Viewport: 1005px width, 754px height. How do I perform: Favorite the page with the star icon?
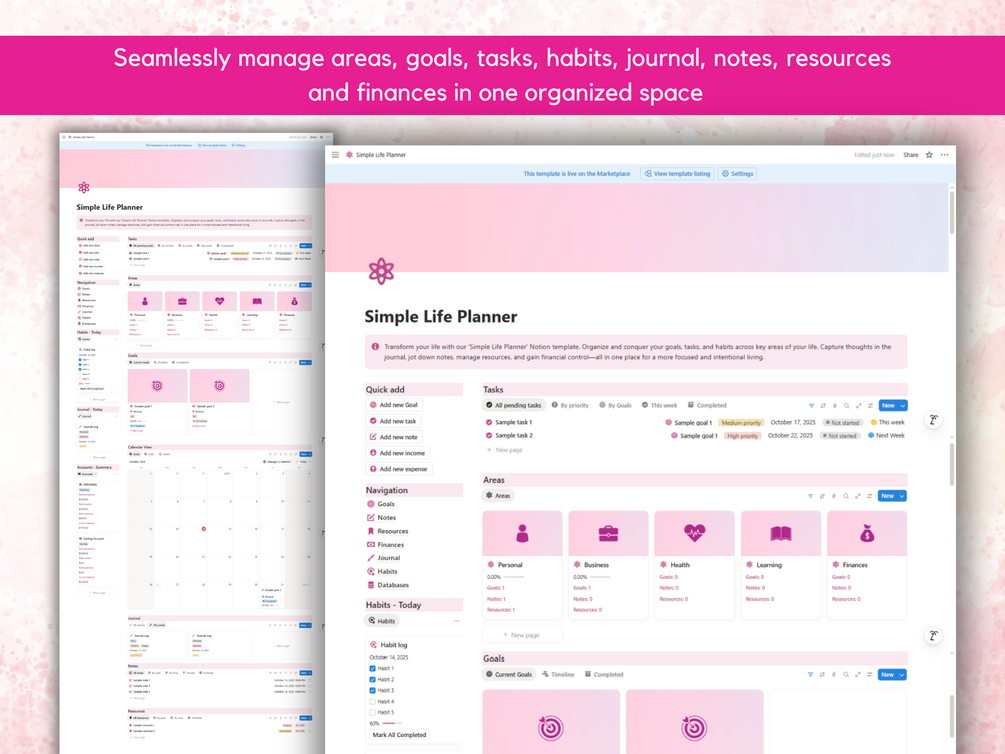tap(929, 155)
